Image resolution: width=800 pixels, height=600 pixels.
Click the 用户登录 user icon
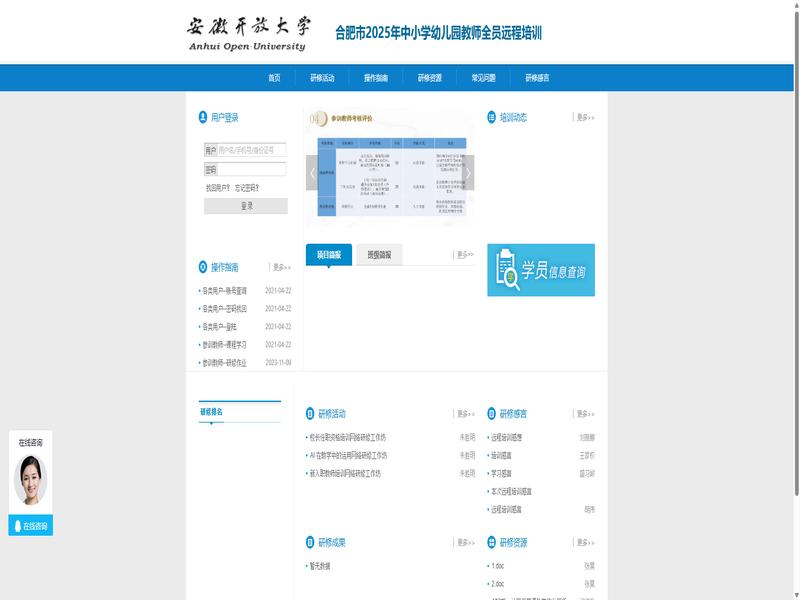[203, 117]
